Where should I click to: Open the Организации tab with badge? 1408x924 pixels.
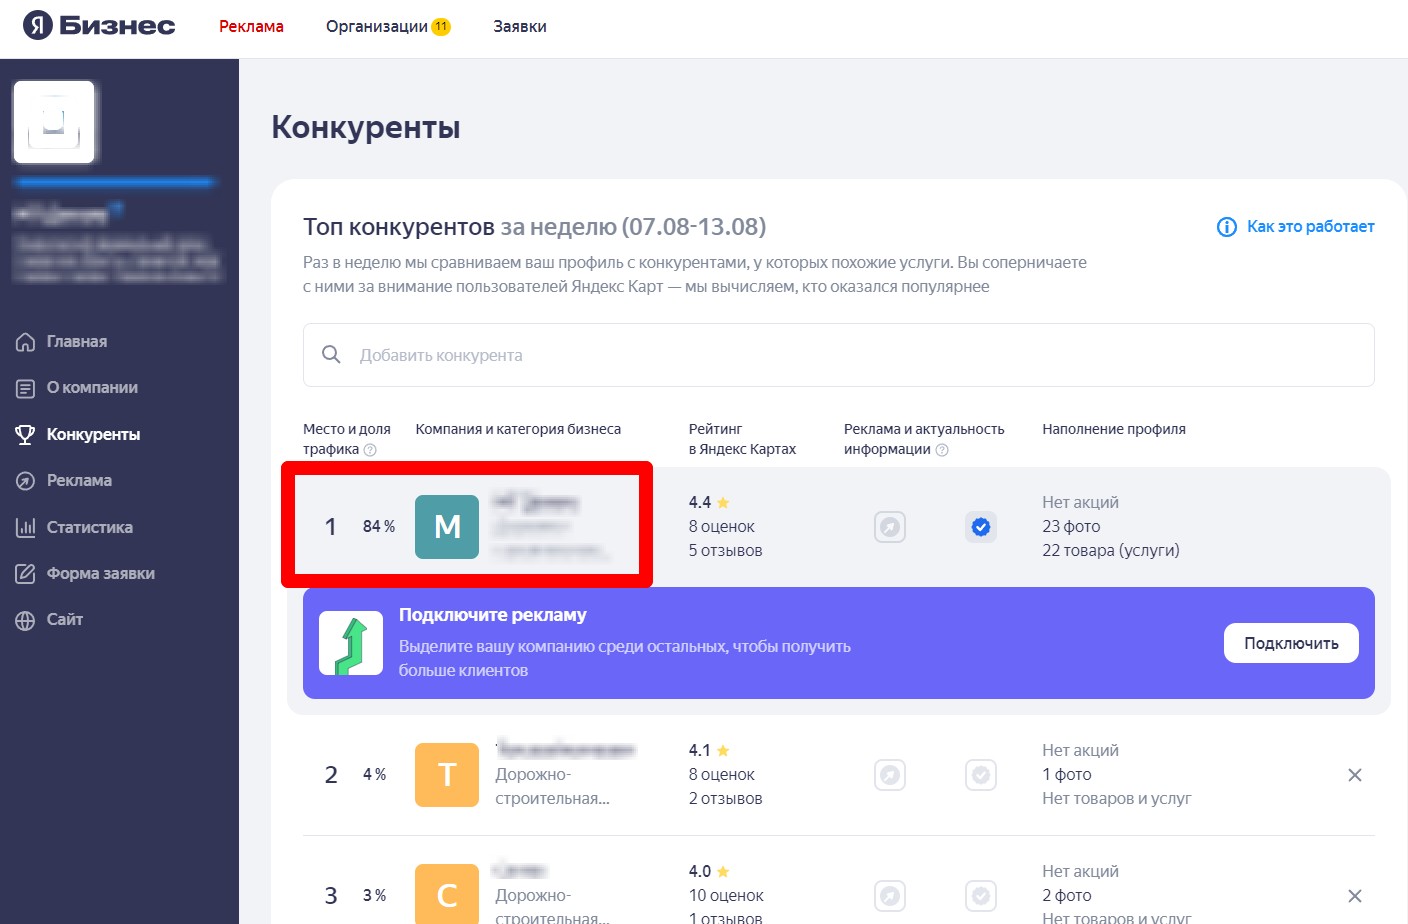click(387, 26)
